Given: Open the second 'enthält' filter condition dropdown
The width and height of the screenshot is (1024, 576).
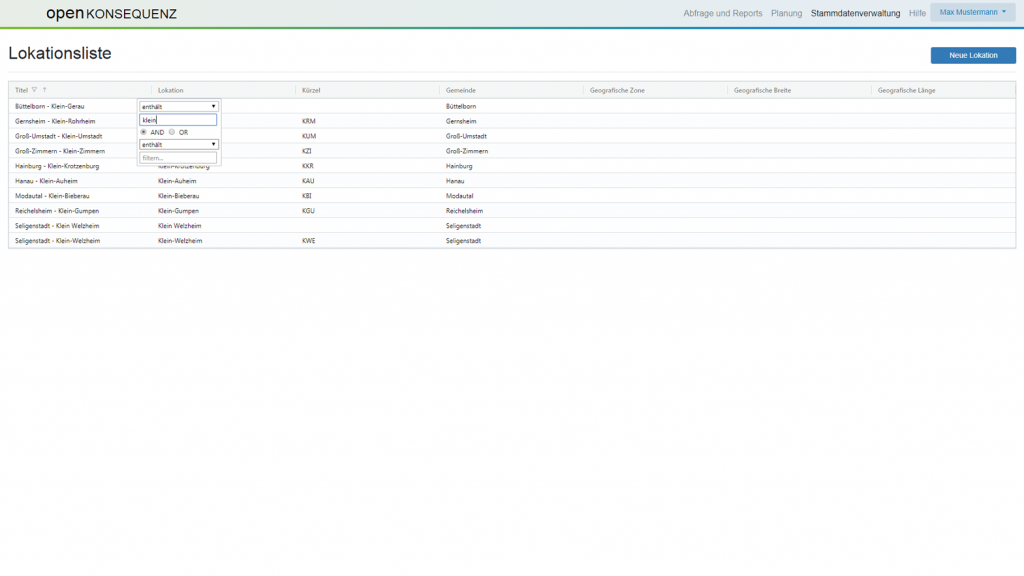Looking at the screenshot, I should pyautogui.click(x=178, y=144).
